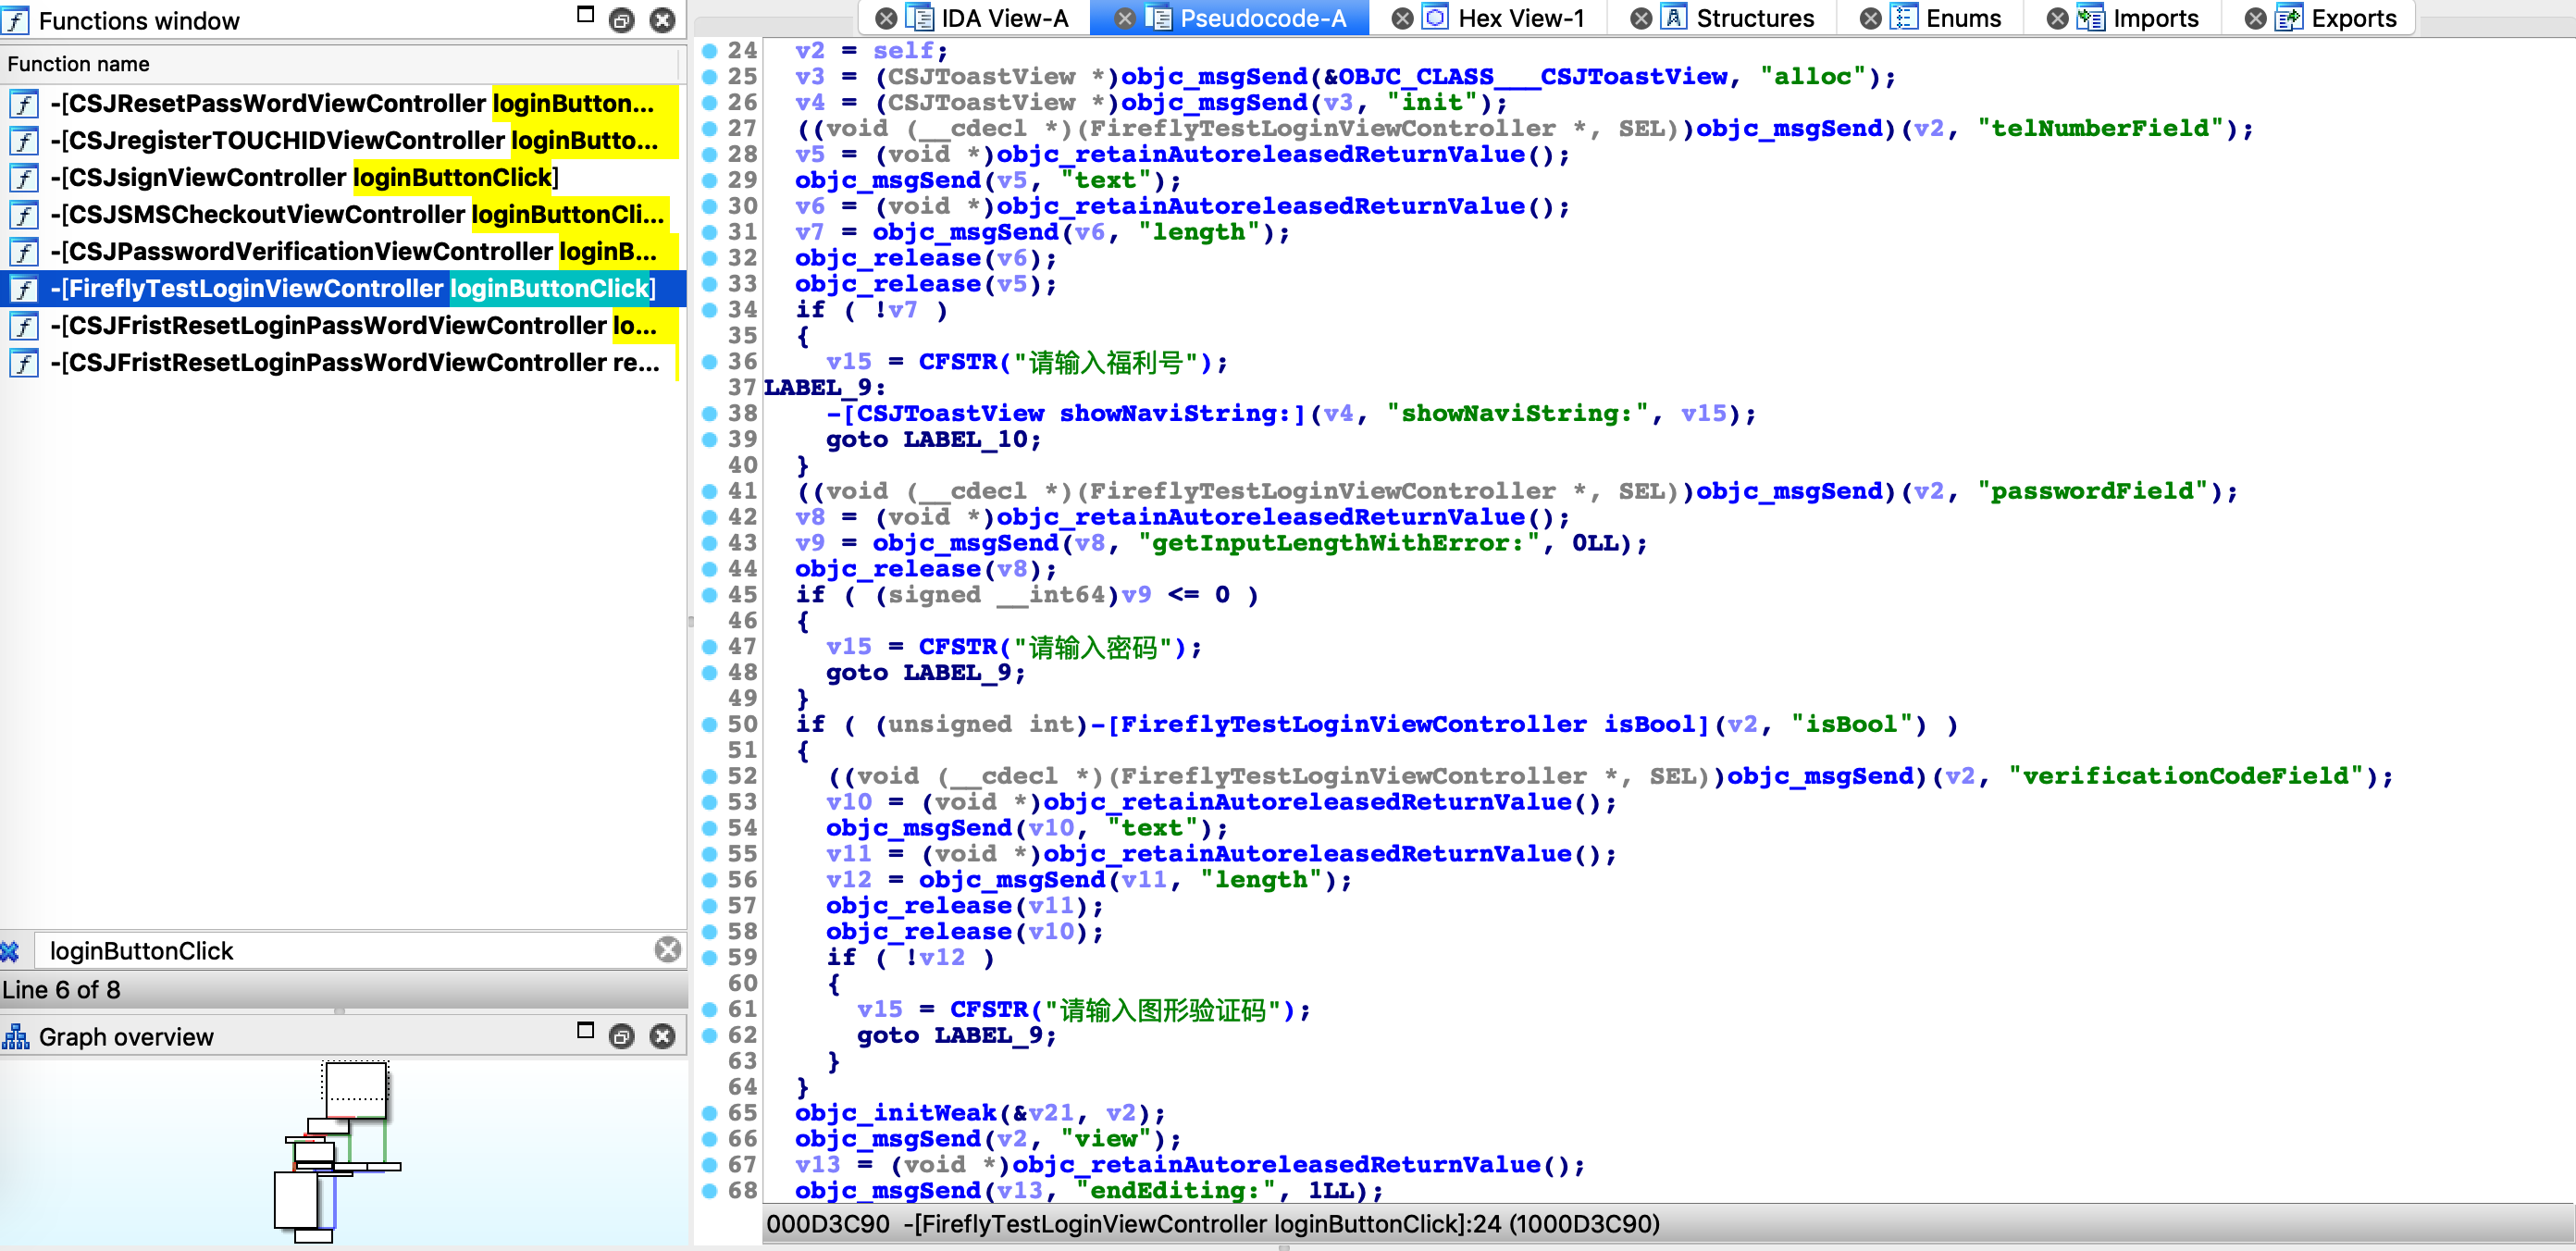
Task: Toggle breakpoint dot on line 50
Action: click(709, 724)
